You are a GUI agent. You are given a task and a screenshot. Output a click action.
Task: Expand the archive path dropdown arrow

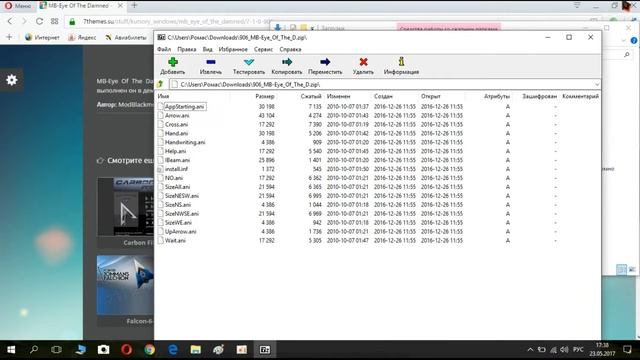pyautogui.click(x=597, y=84)
